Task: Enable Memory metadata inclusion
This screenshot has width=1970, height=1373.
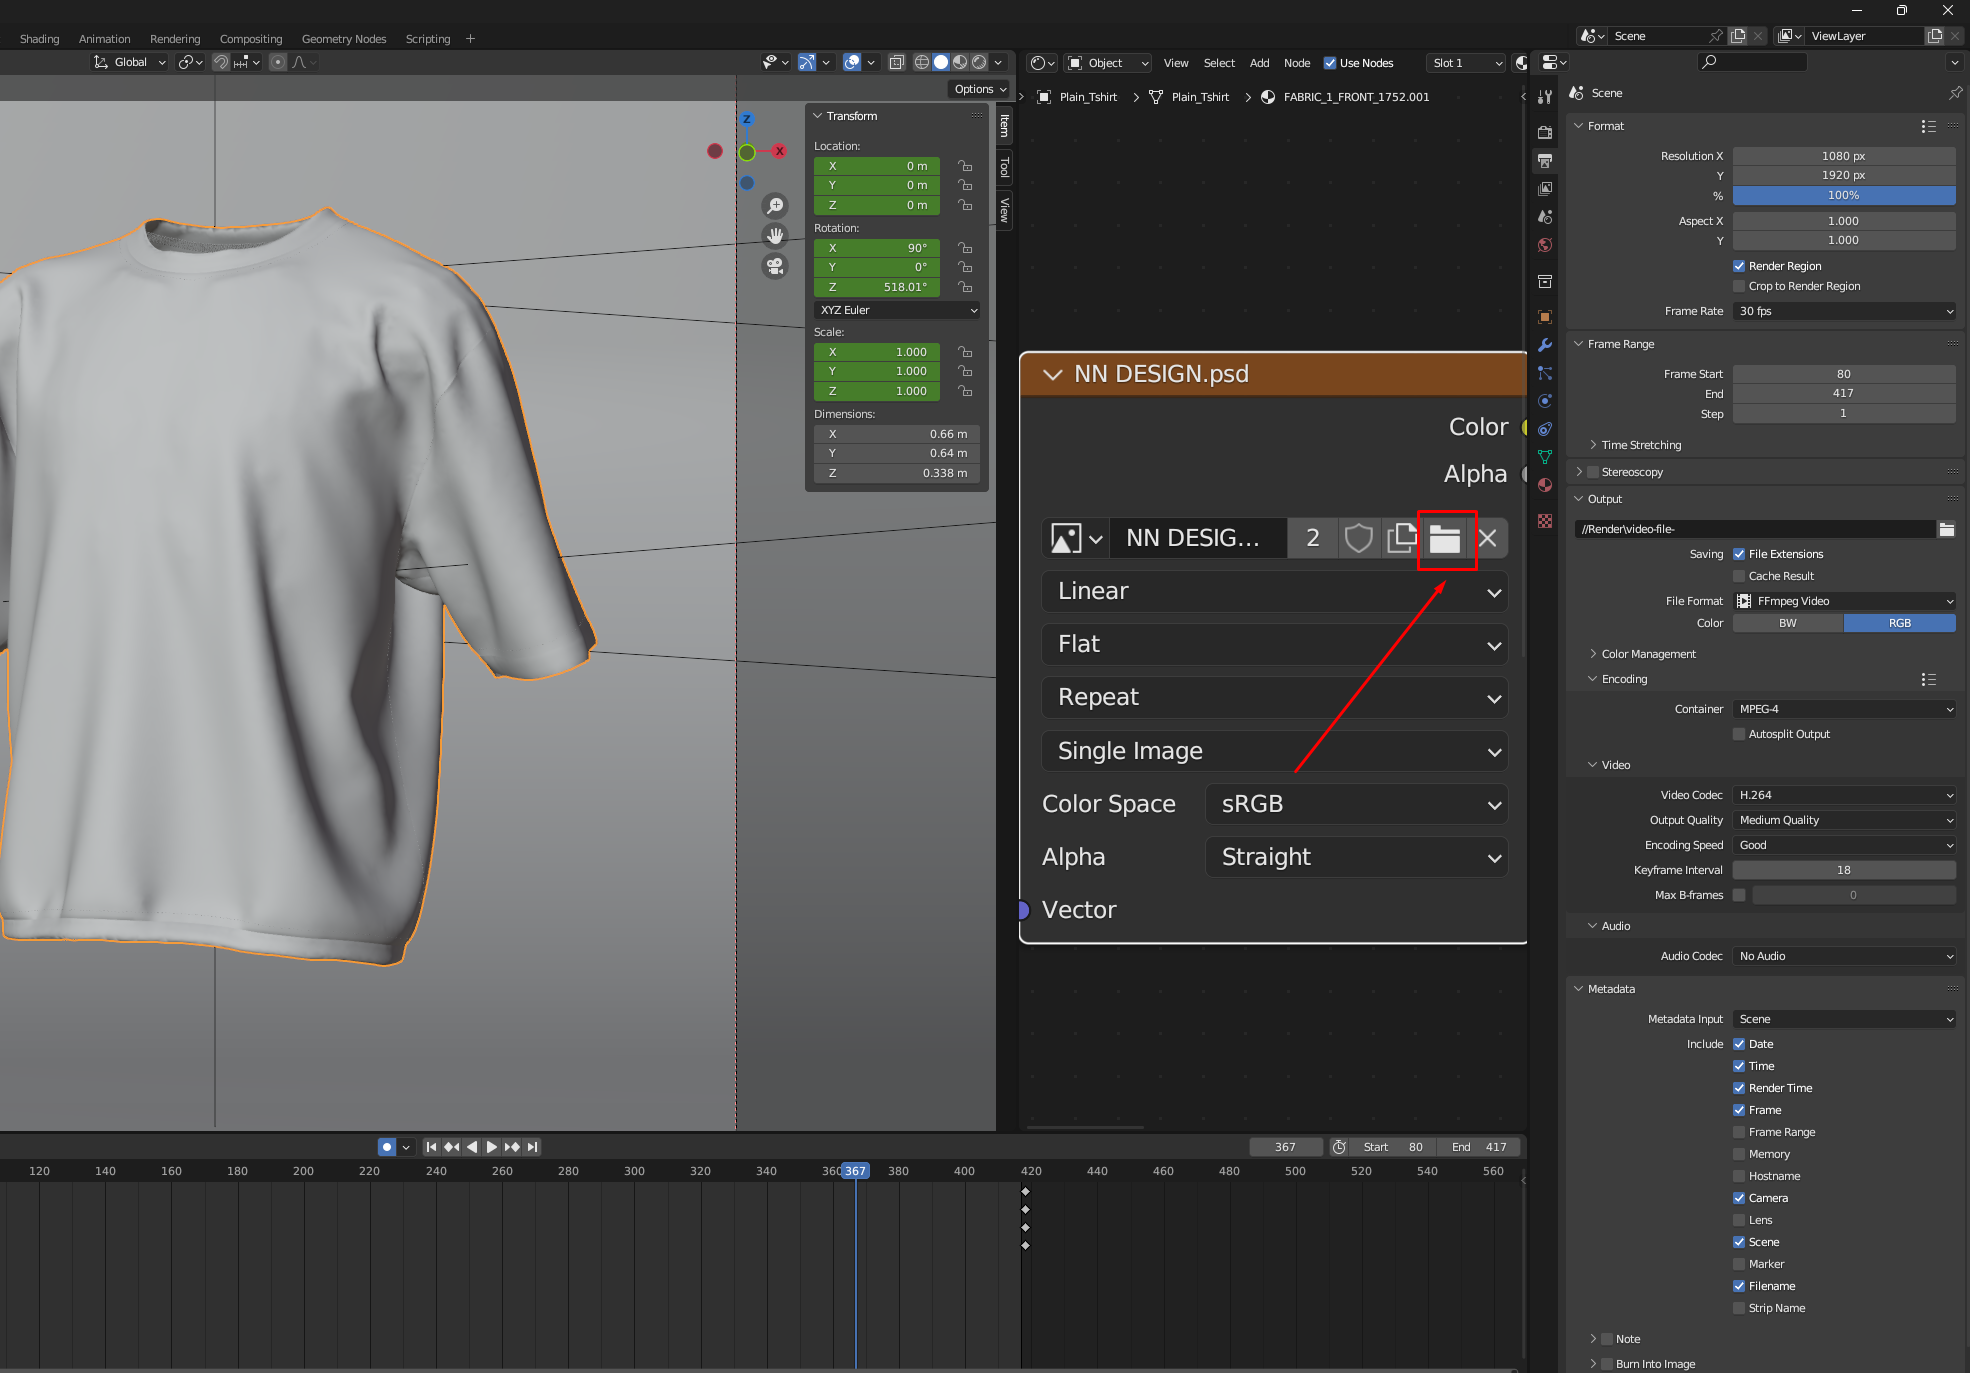Action: (1739, 1154)
